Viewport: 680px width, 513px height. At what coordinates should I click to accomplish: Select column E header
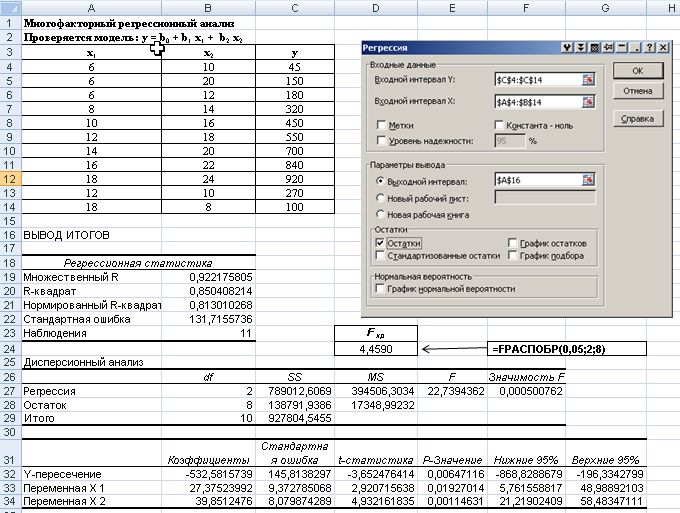(452, 7)
